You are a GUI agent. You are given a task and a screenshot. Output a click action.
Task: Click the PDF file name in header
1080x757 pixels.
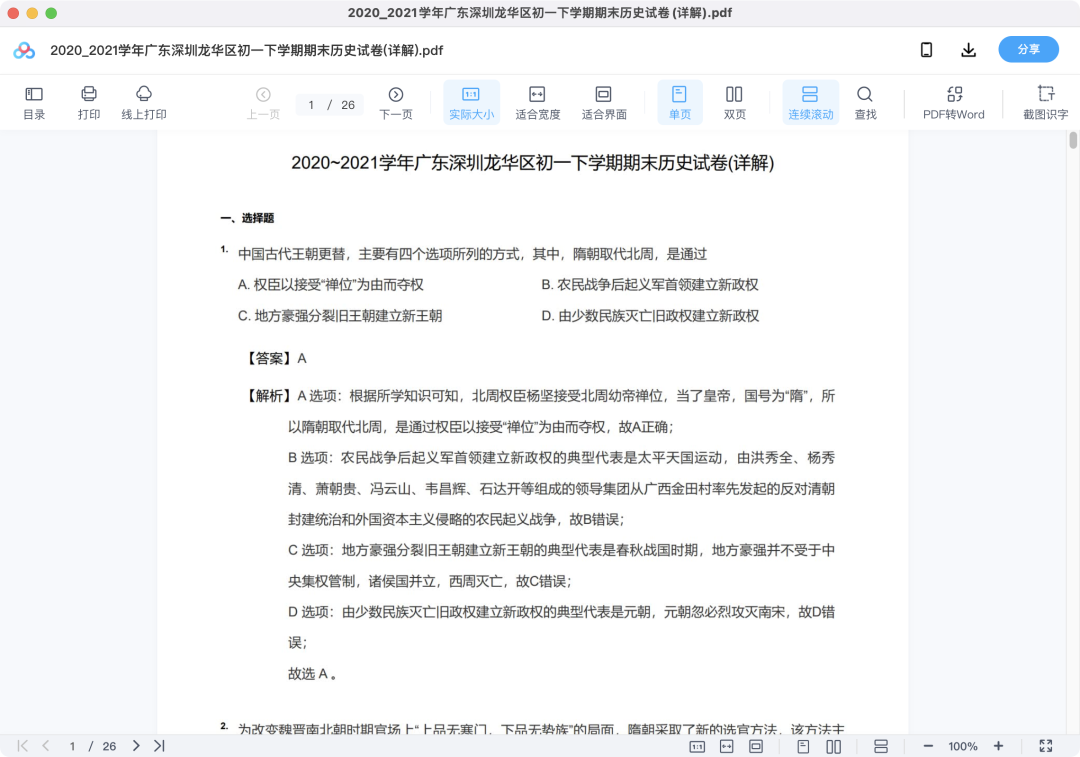click(x=247, y=50)
